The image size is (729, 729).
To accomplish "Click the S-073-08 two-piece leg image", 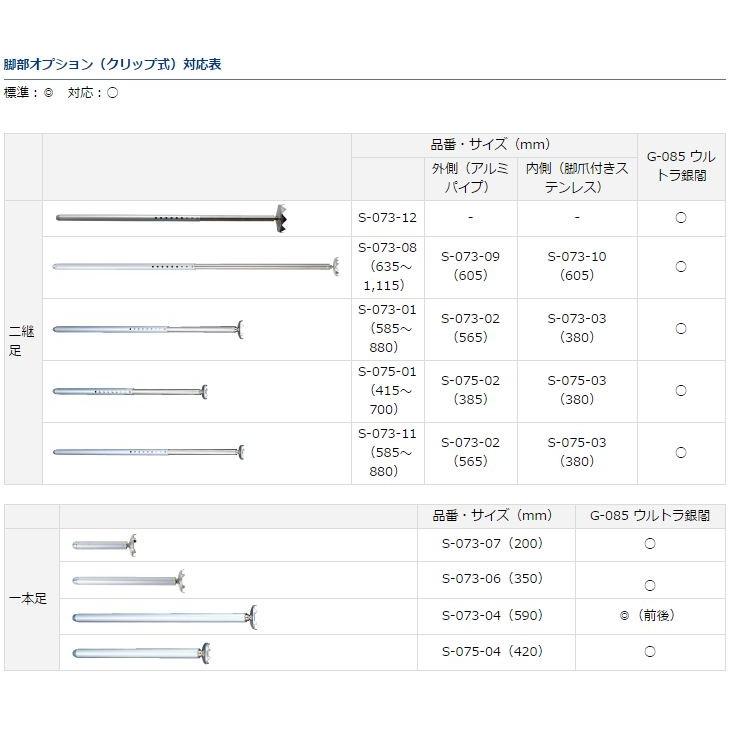I will 196,266.
